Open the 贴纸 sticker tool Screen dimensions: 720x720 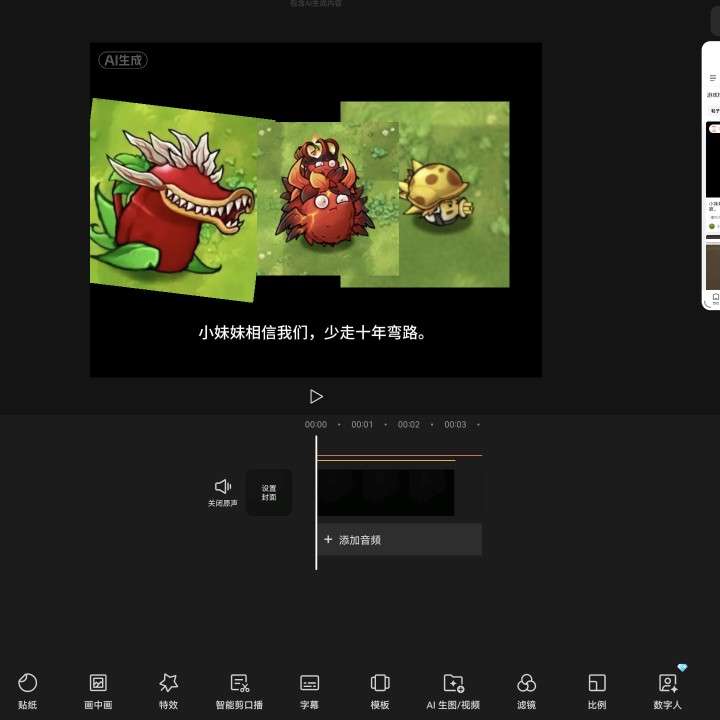(x=27, y=691)
